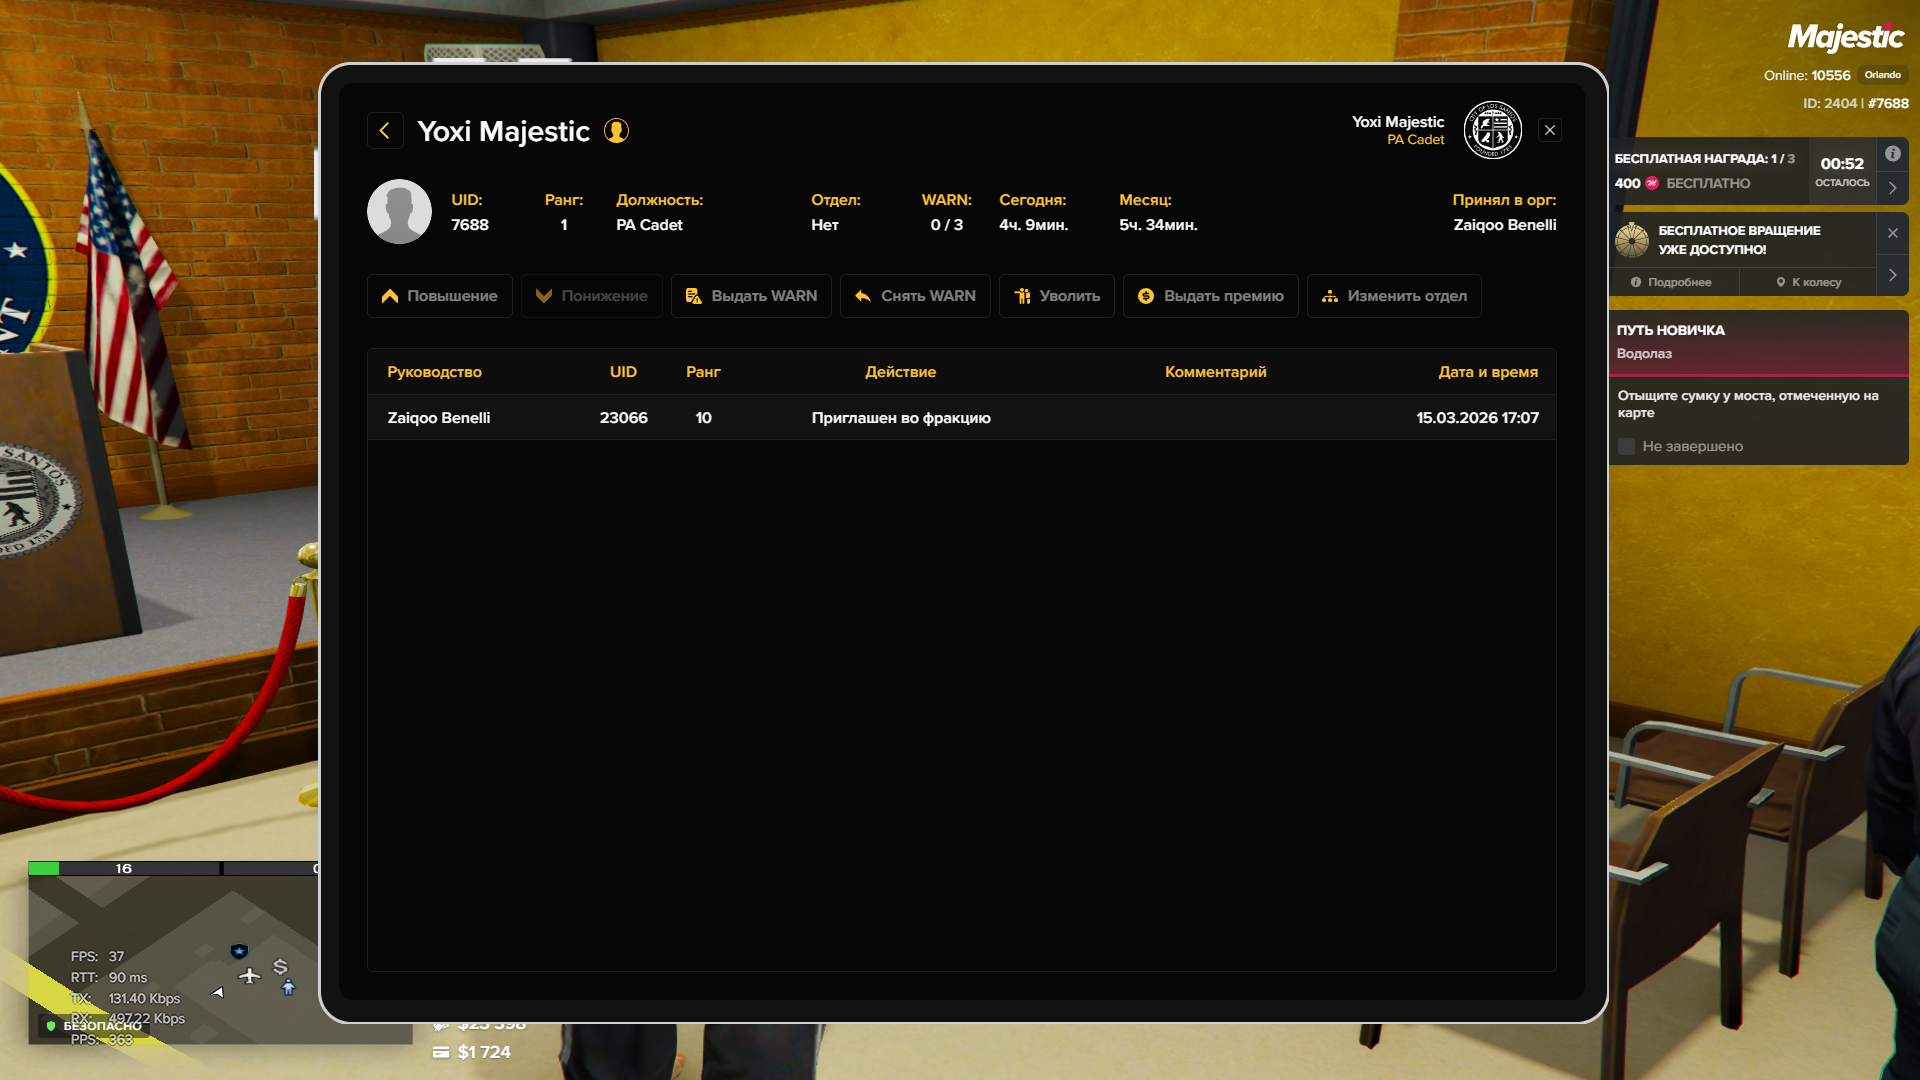Image resolution: width=1920 pixels, height=1080 pixels.
Task: Open the player avatar thumbnail
Action: pos(399,212)
